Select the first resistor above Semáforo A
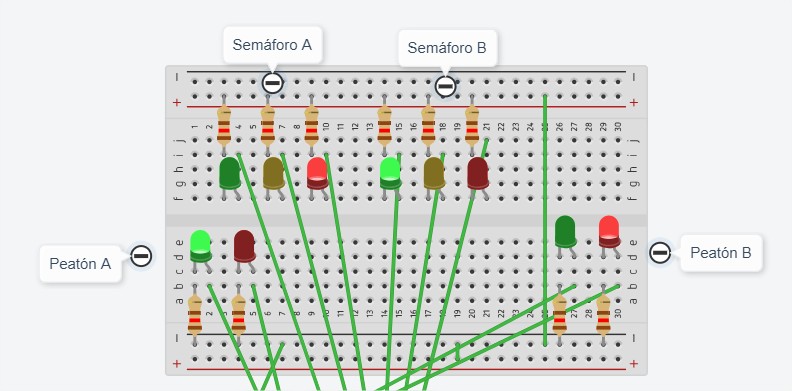The image size is (792, 391). 224,126
